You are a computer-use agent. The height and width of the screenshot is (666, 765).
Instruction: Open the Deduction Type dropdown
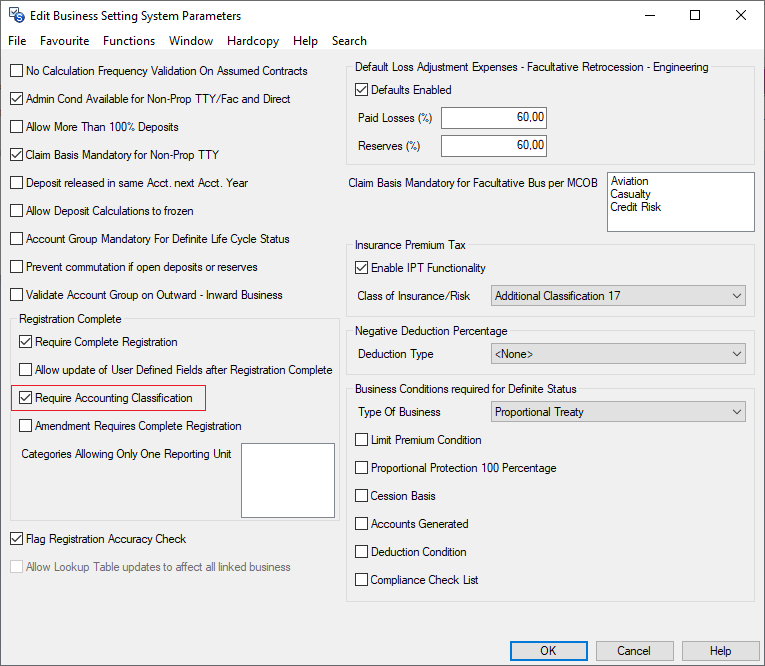tap(619, 354)
